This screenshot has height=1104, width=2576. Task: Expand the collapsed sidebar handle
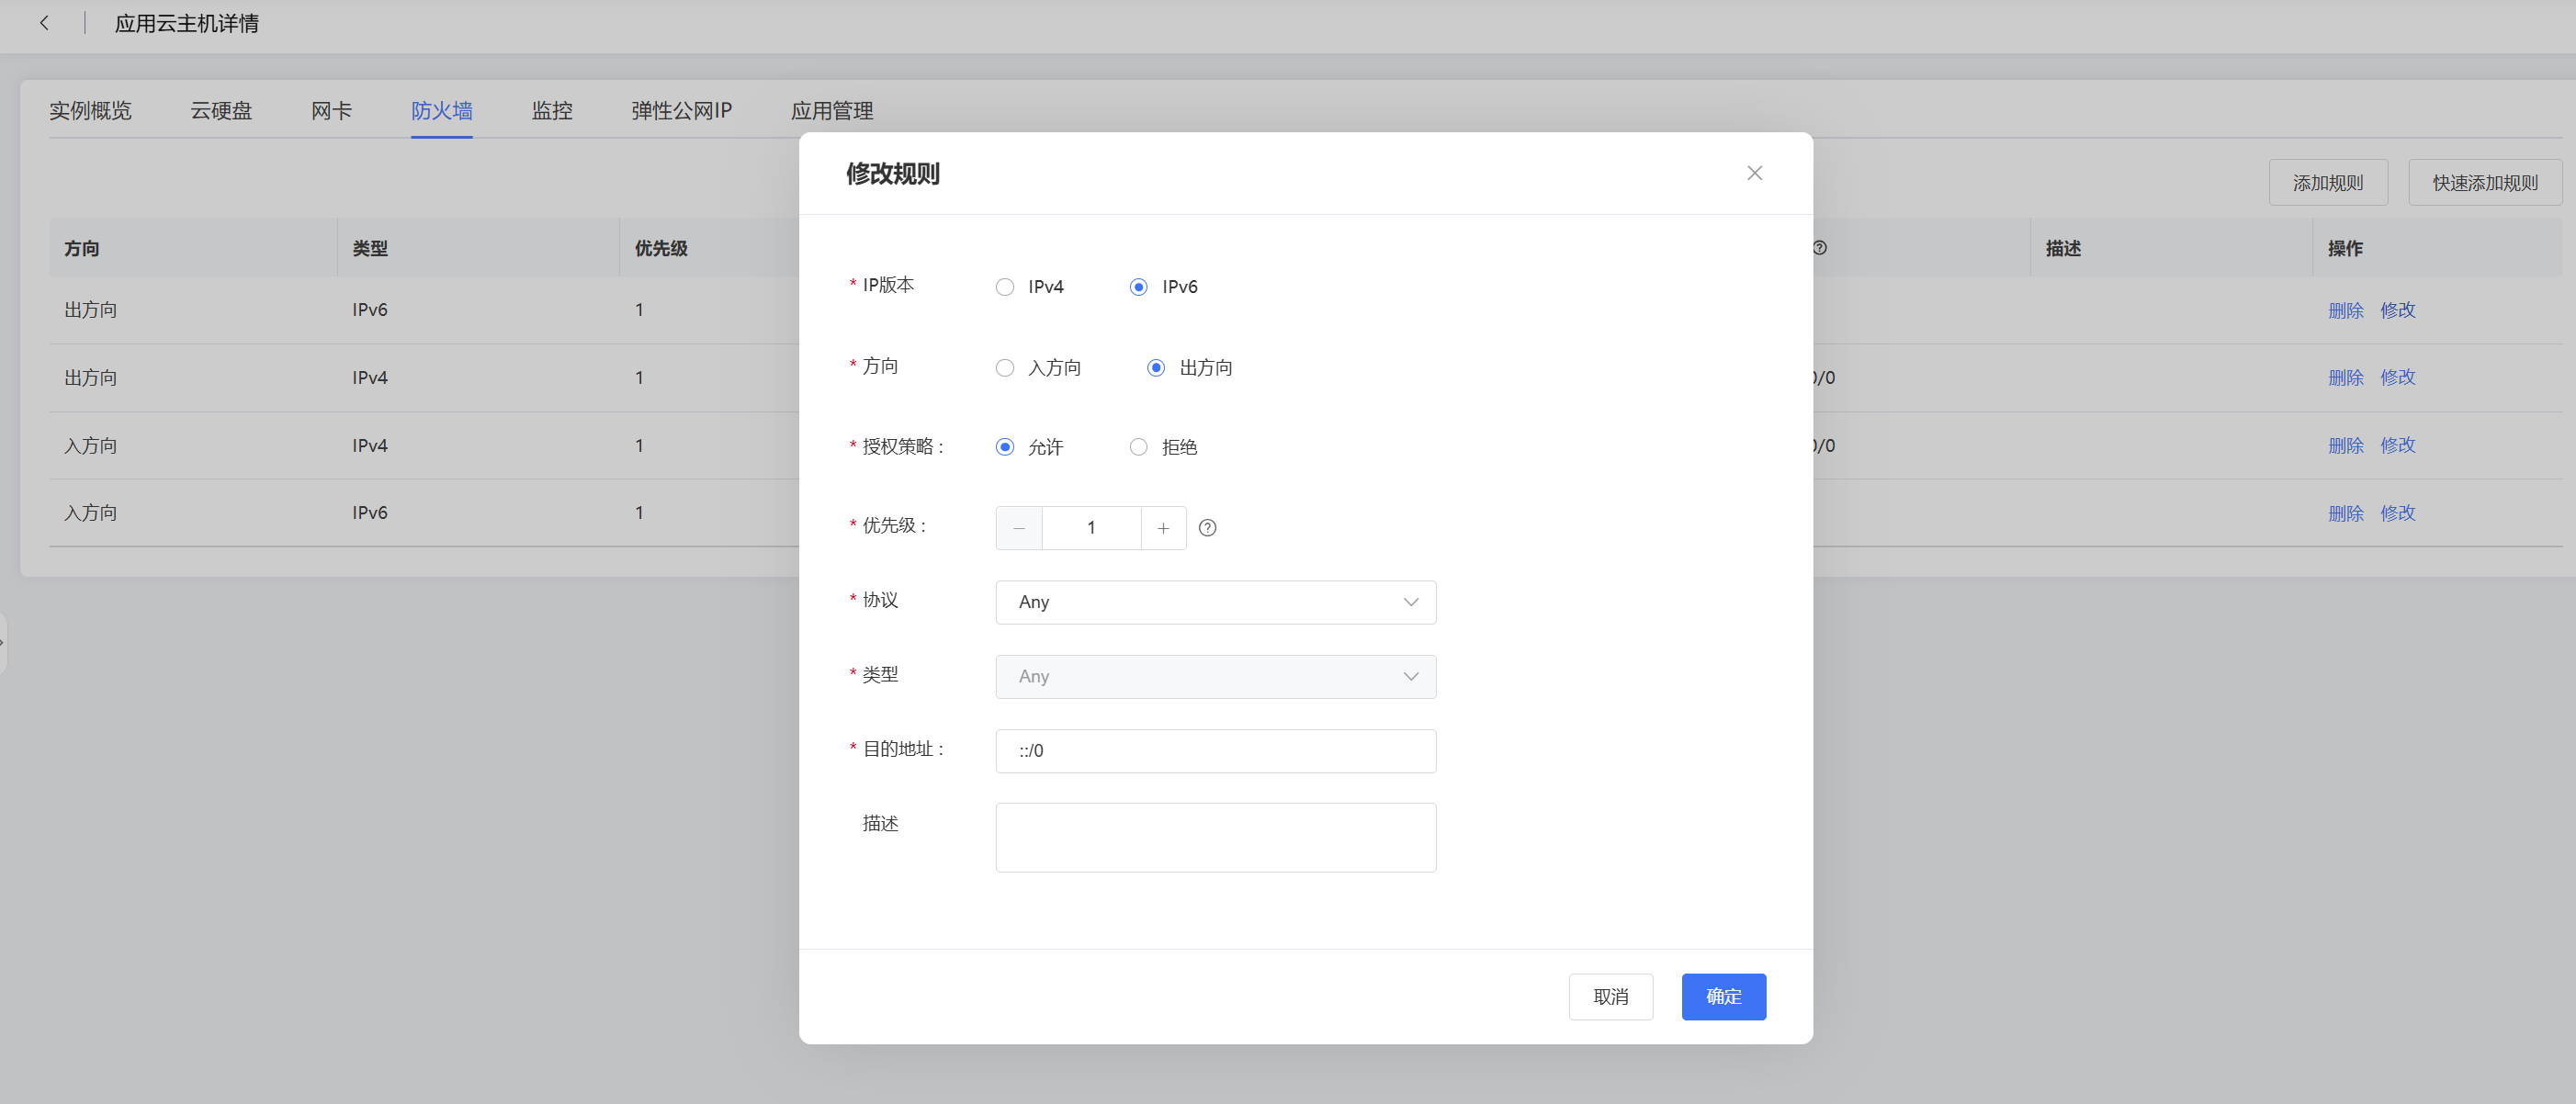pyautogui.click(x=3, y=642)
